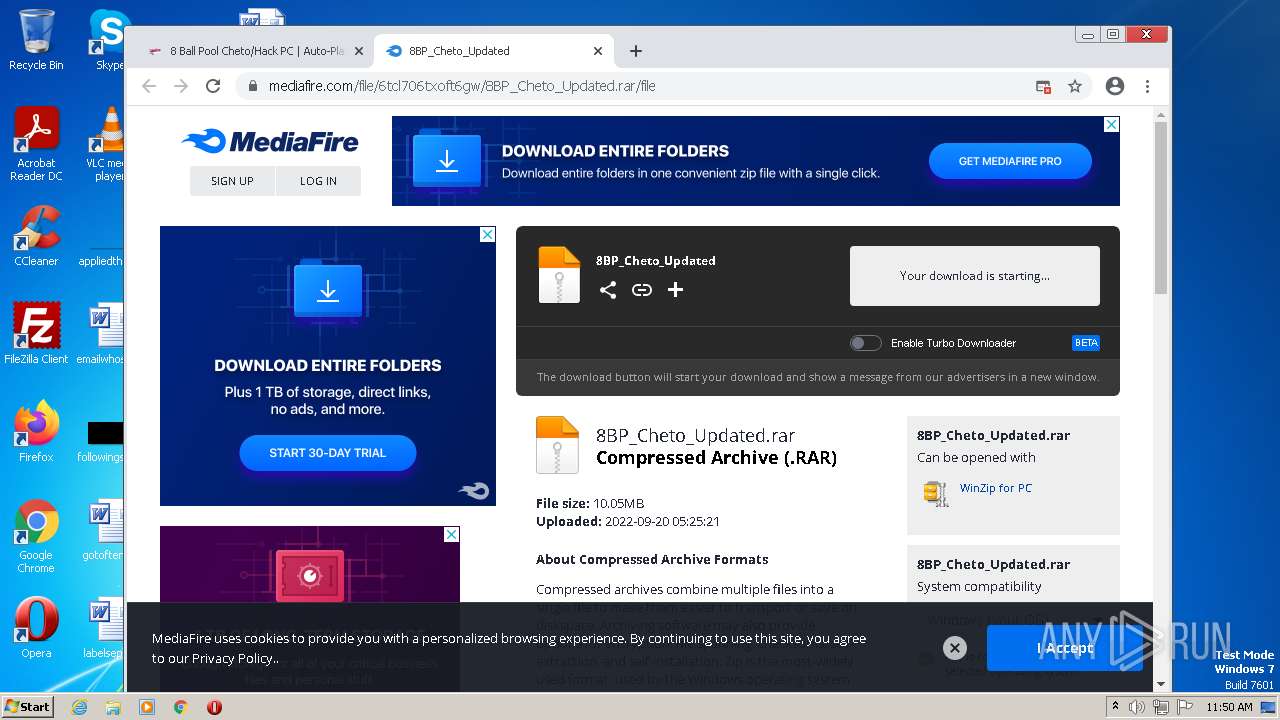Click the Uploaded date text

pos(628,521)
